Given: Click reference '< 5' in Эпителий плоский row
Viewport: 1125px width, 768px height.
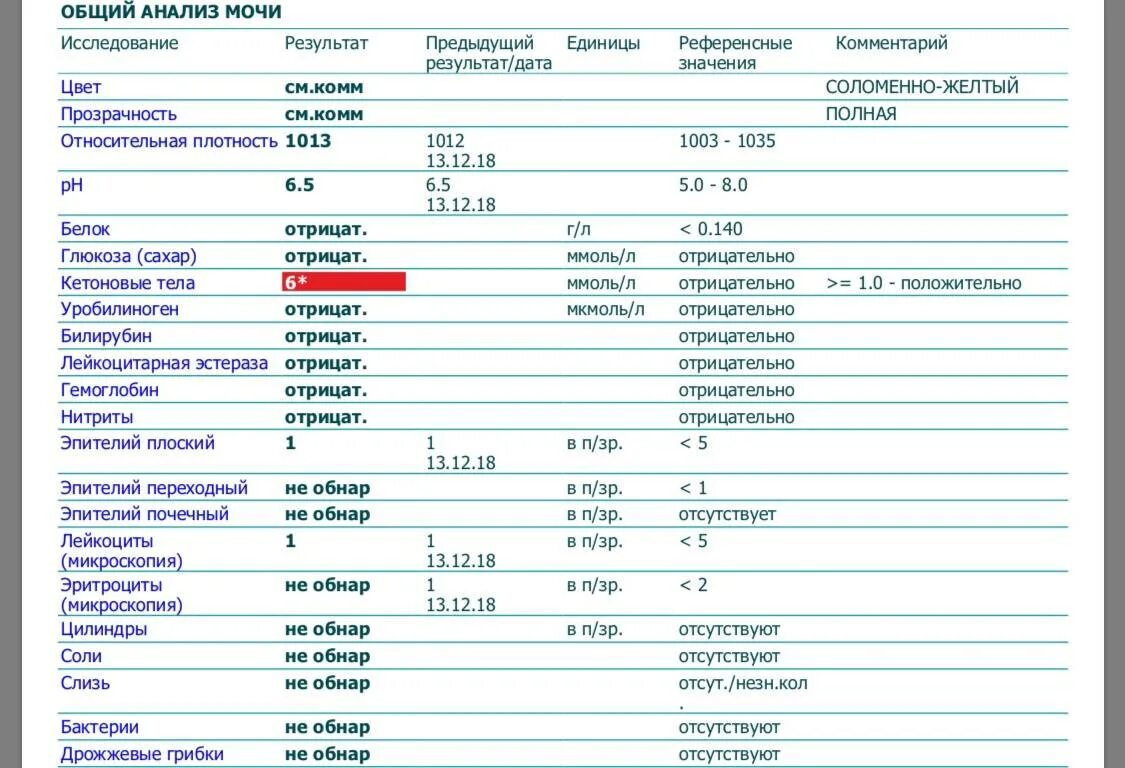Looking at the screenshot, I should [693, 443].
